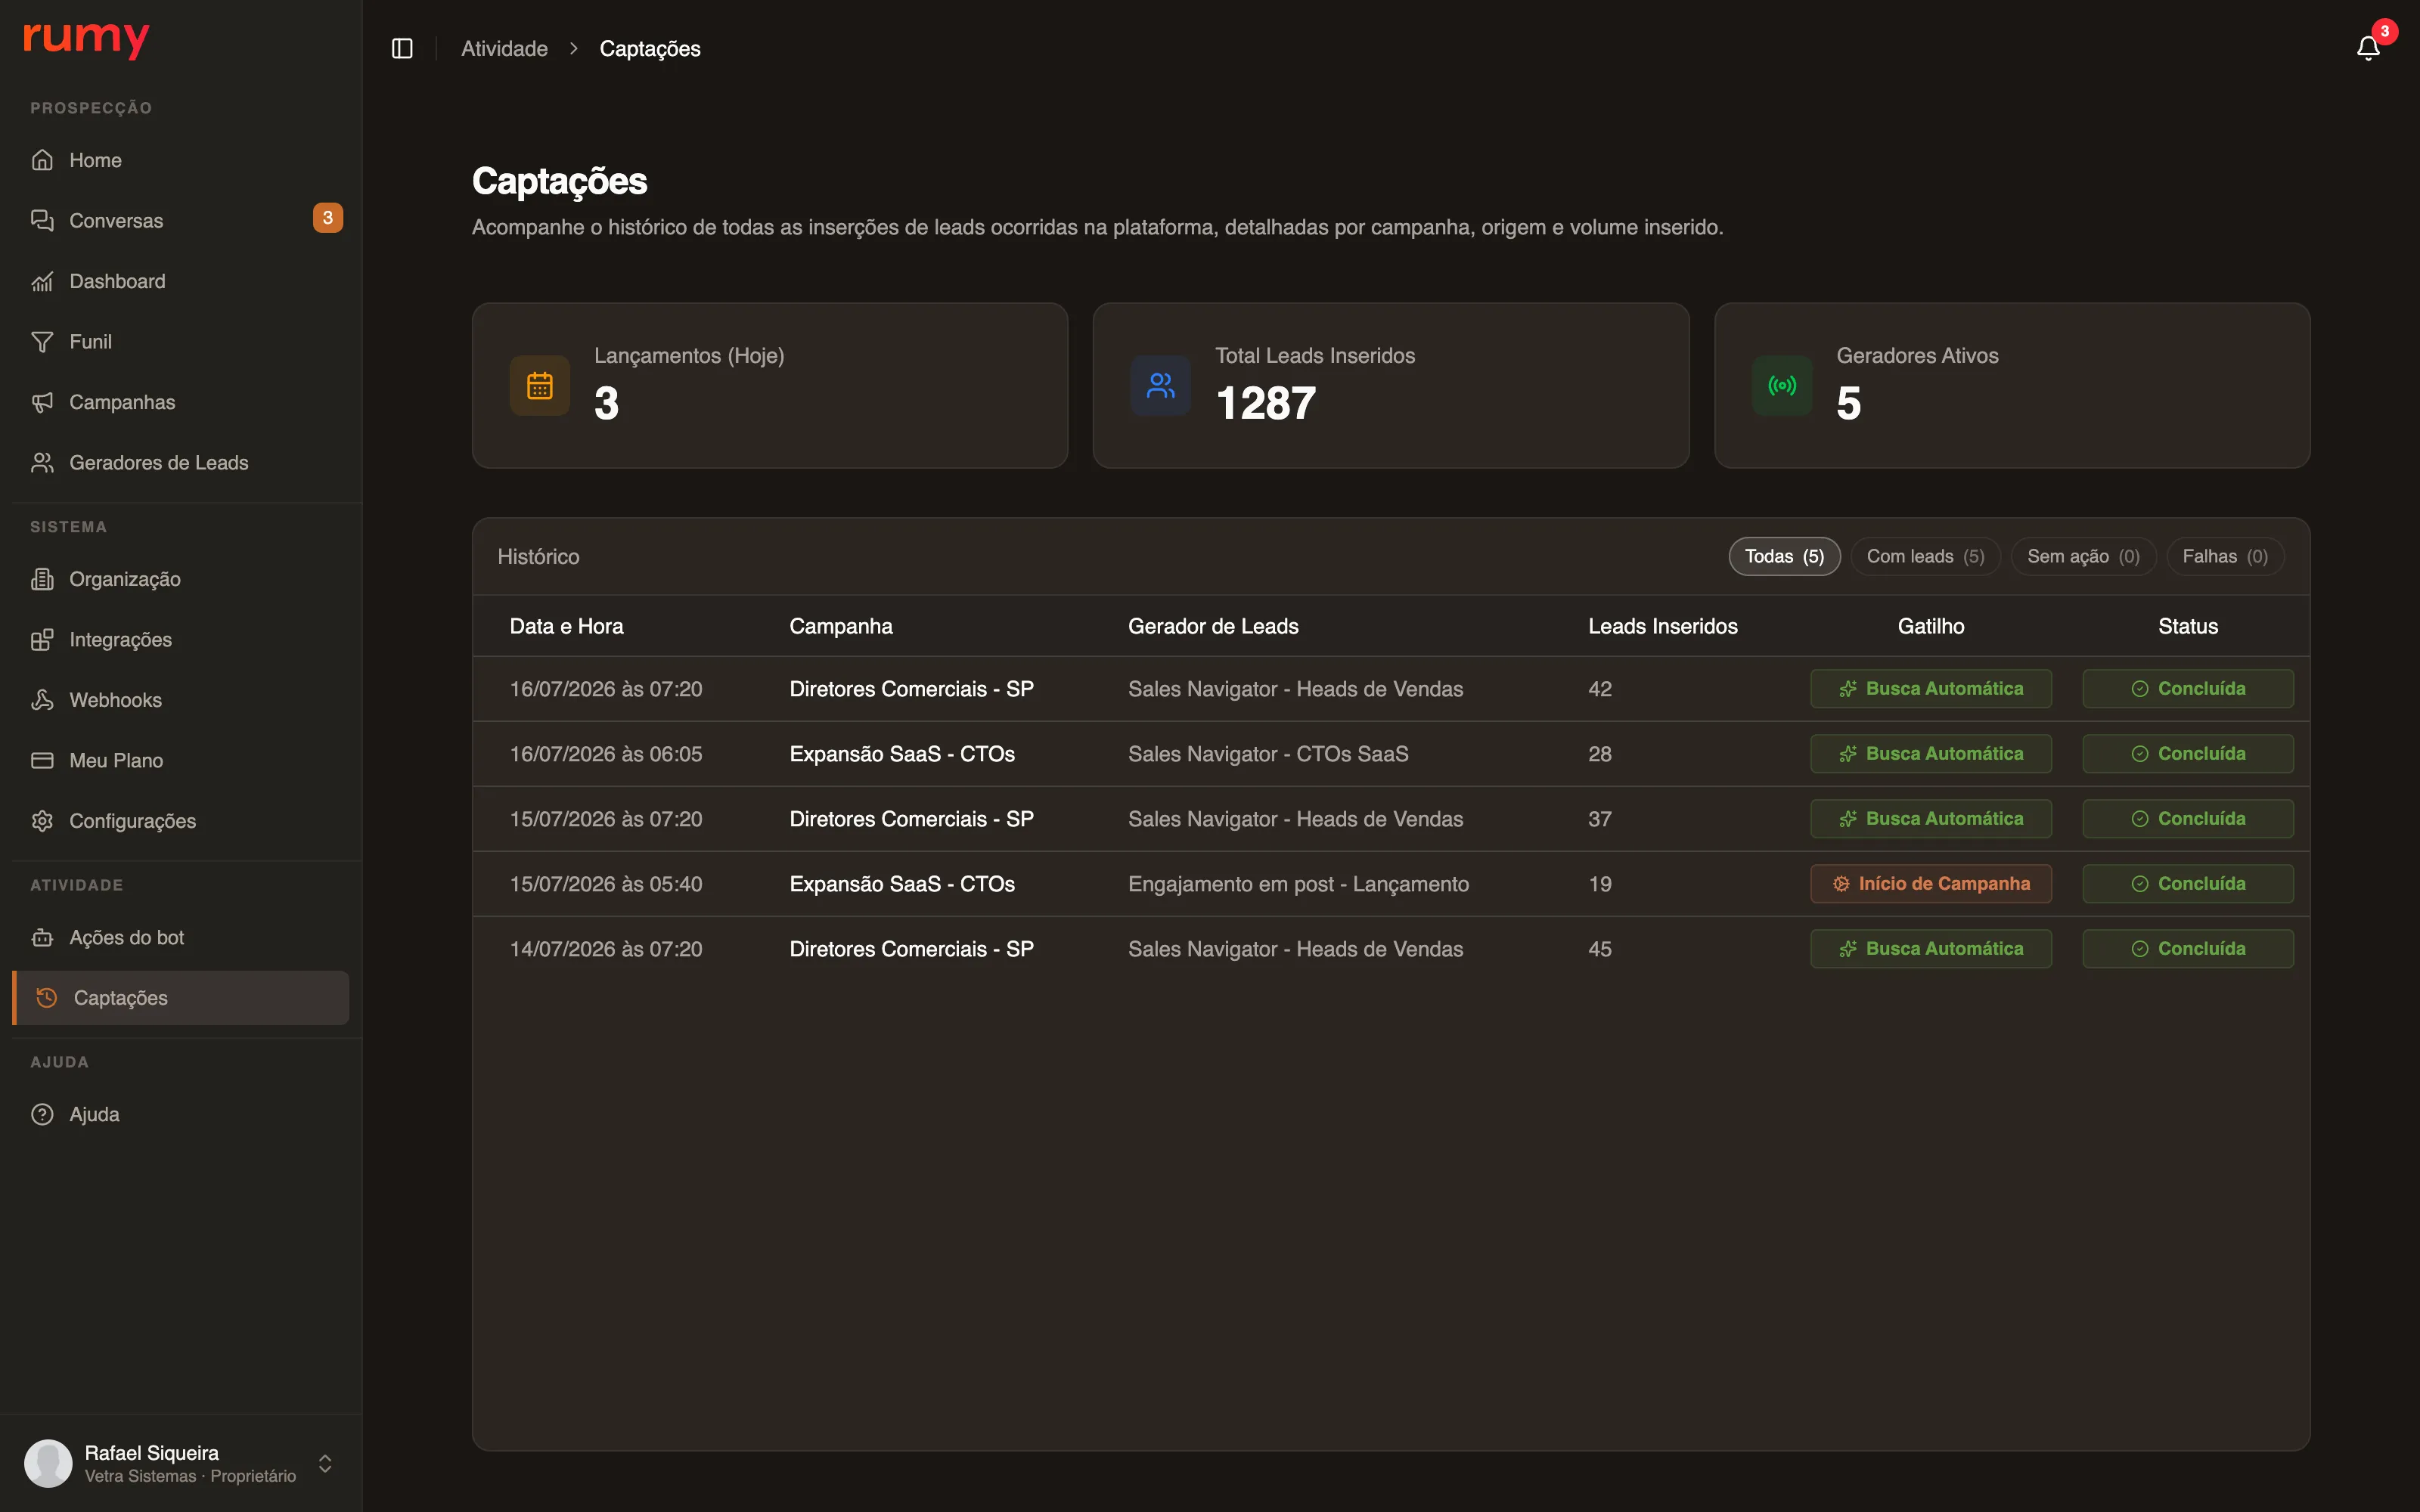Screen dimensions: 2420x1512
Task: Open Ações do bot activity
Action: (181, 937)
